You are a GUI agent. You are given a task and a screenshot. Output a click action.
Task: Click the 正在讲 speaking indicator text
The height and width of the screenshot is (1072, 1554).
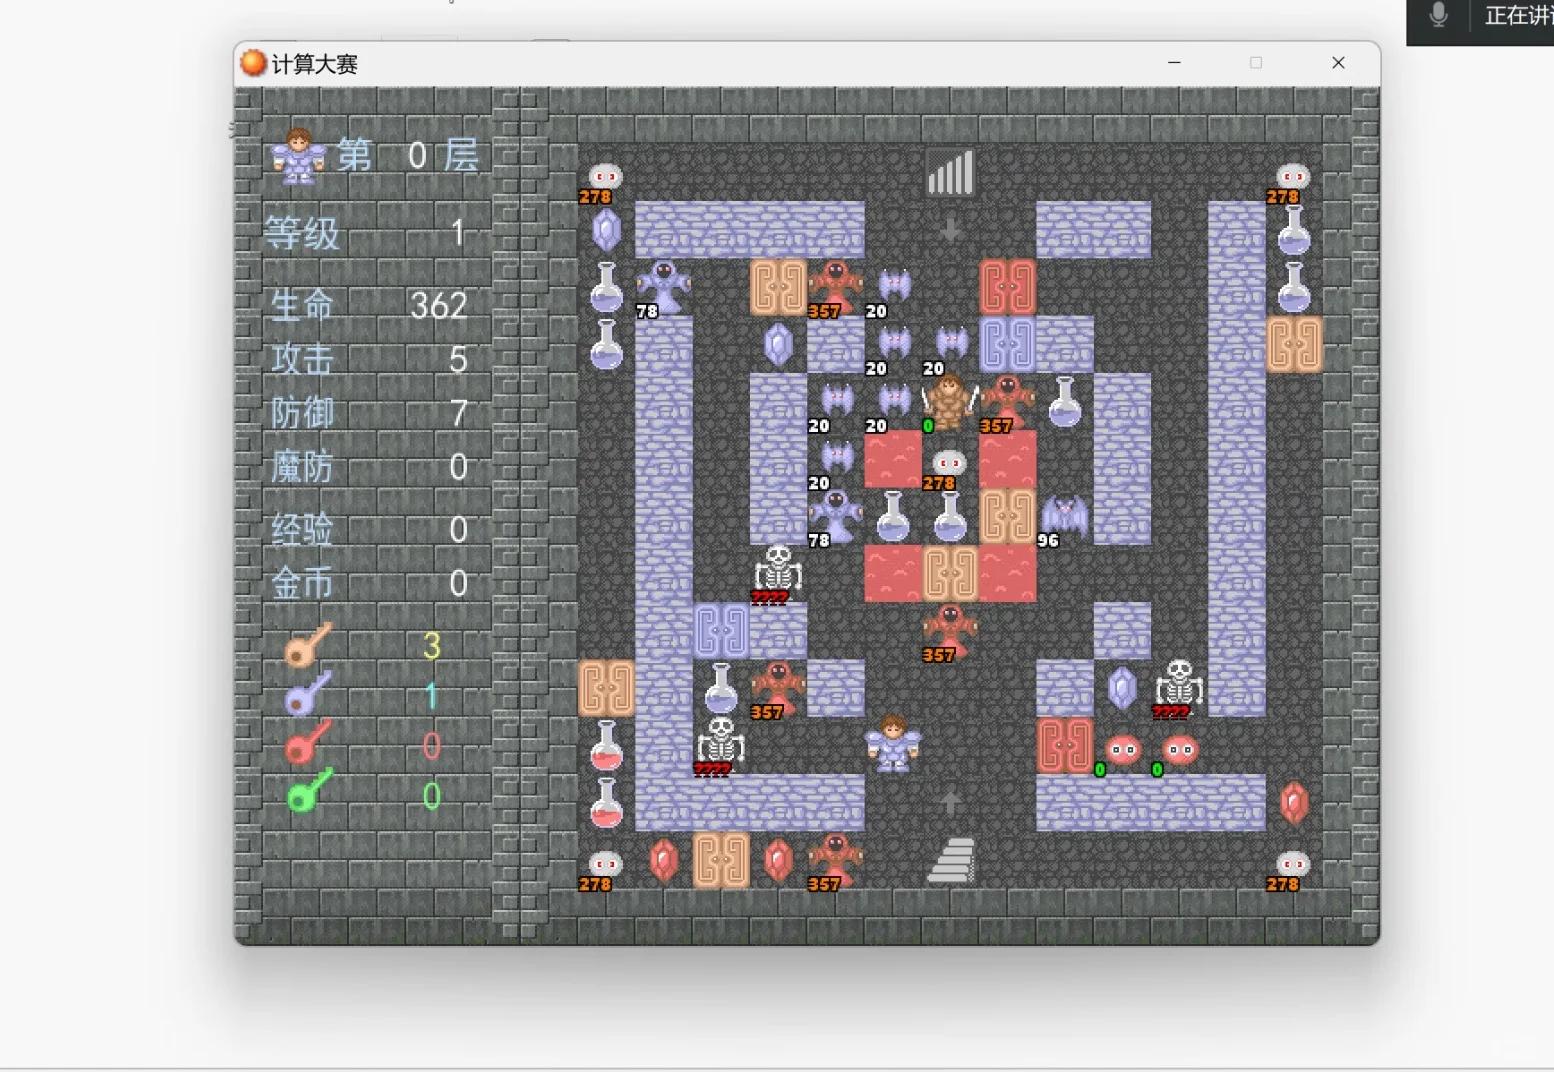1518,15
